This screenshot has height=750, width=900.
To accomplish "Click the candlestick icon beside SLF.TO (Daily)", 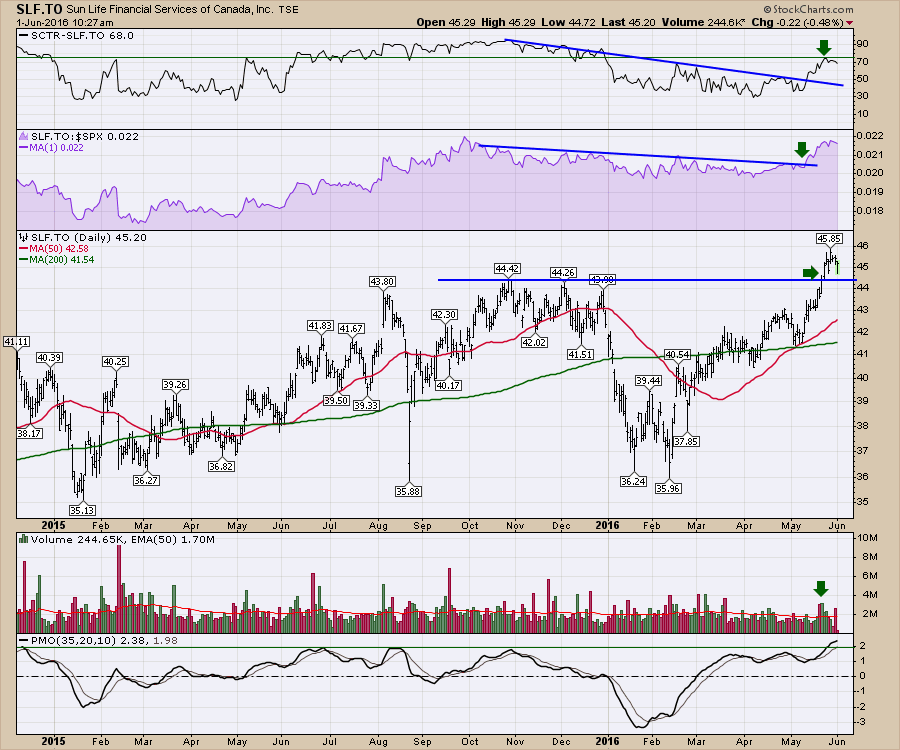I will [x=22, y=237].
